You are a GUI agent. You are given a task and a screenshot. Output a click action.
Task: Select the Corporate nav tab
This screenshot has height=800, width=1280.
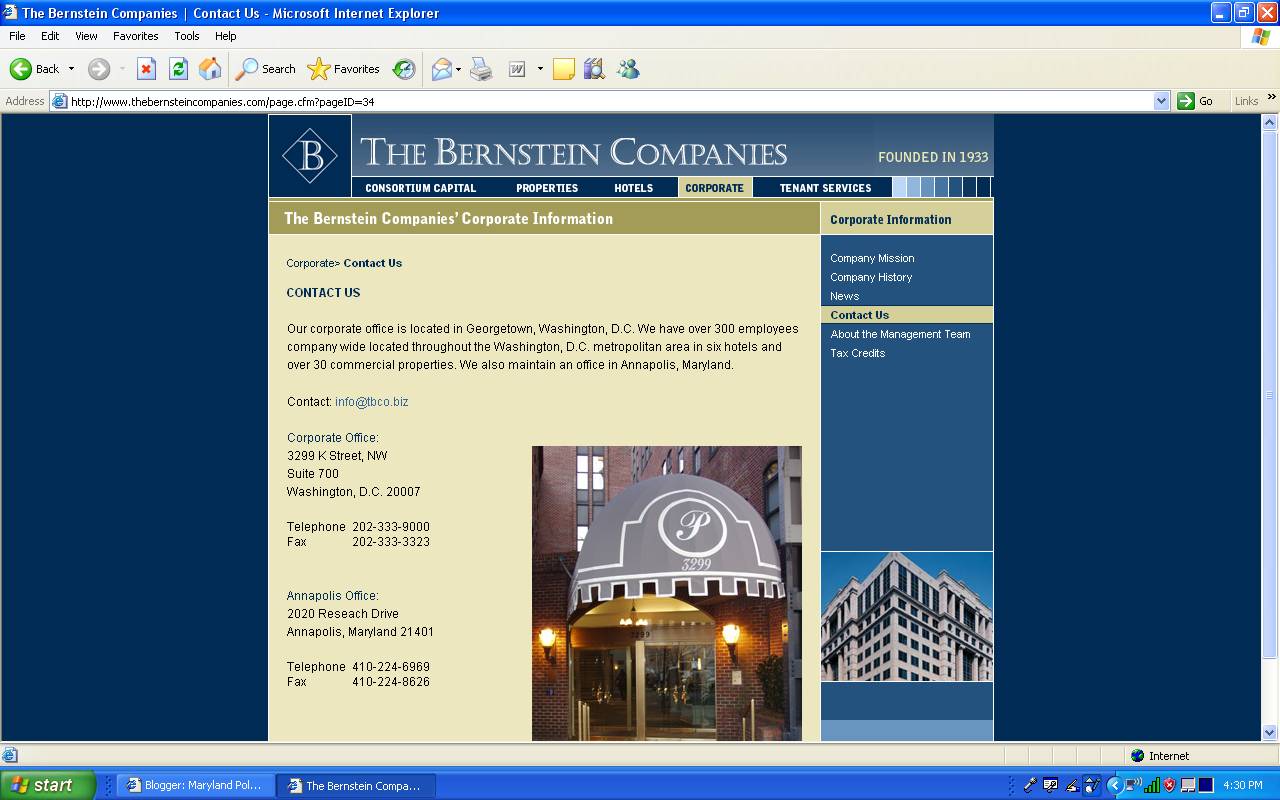pos(714,188)
